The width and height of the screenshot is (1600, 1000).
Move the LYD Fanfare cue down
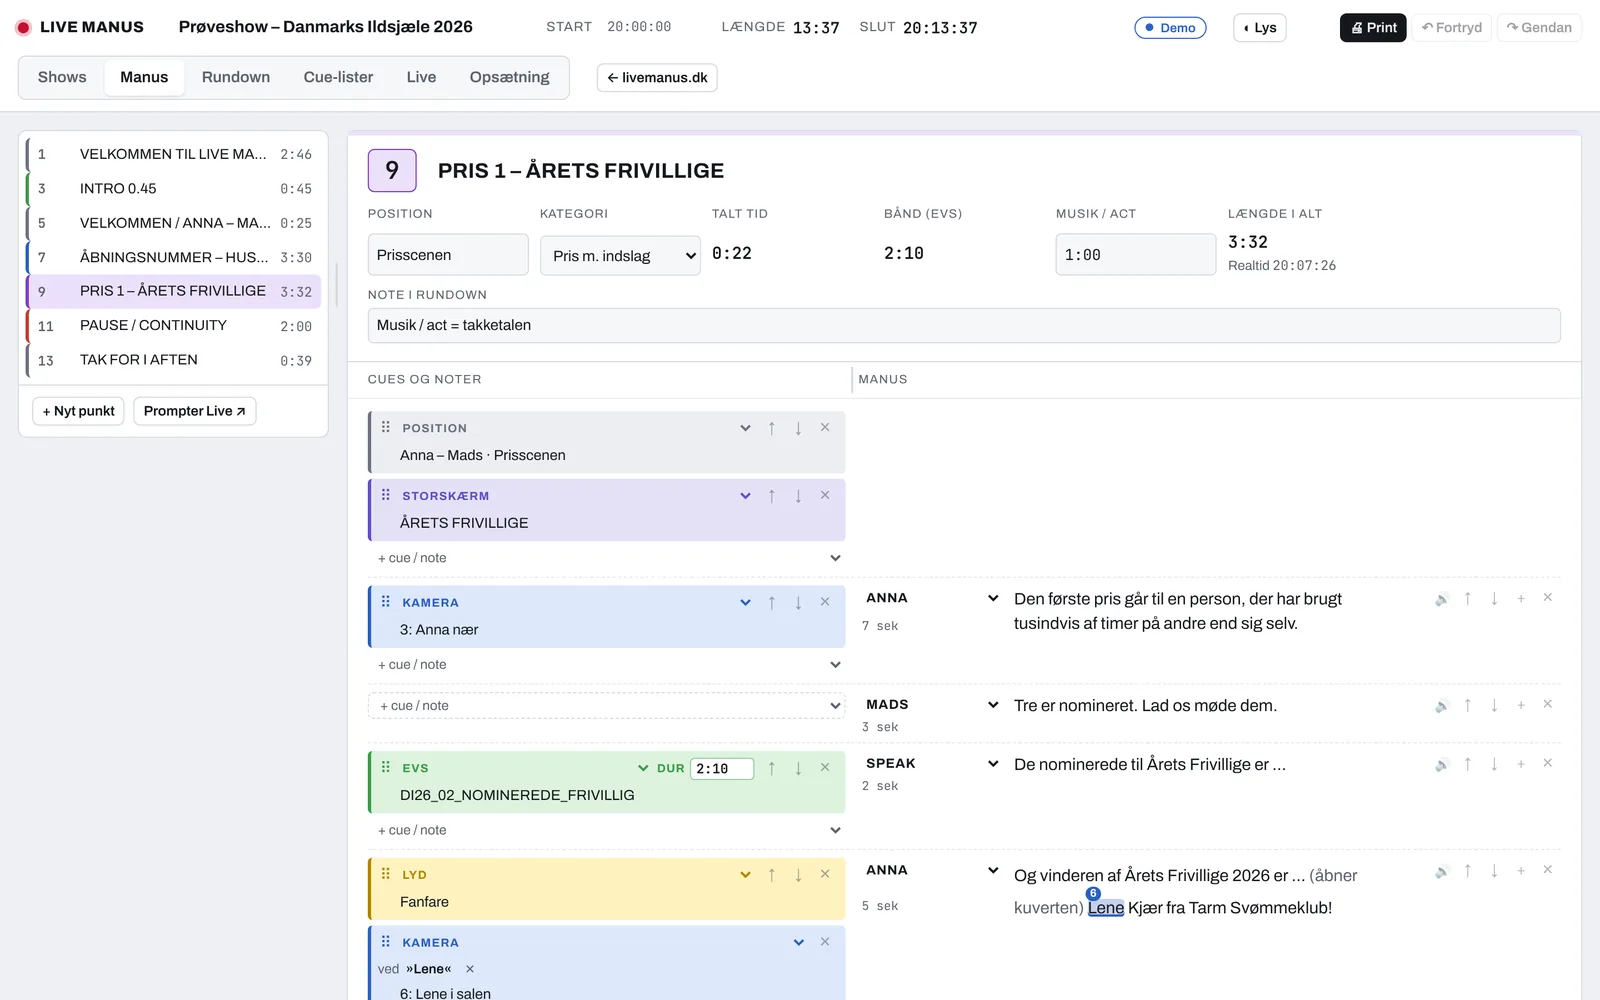click(798, 875)
